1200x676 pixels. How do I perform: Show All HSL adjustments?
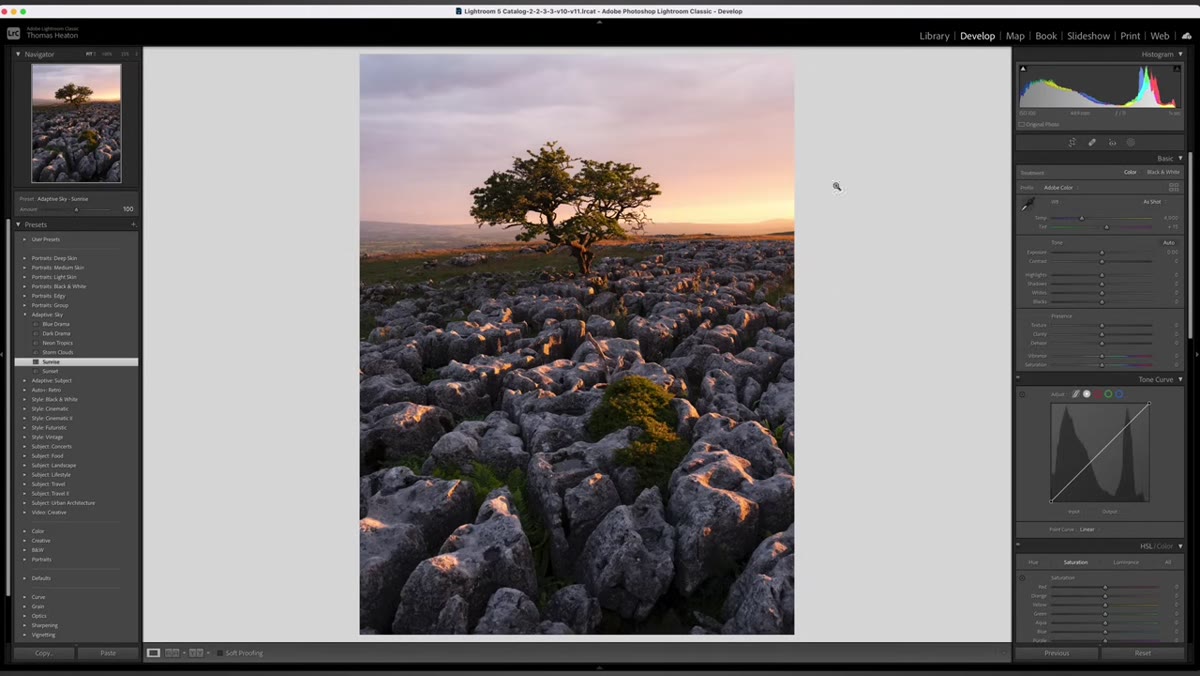point(1167,562)
